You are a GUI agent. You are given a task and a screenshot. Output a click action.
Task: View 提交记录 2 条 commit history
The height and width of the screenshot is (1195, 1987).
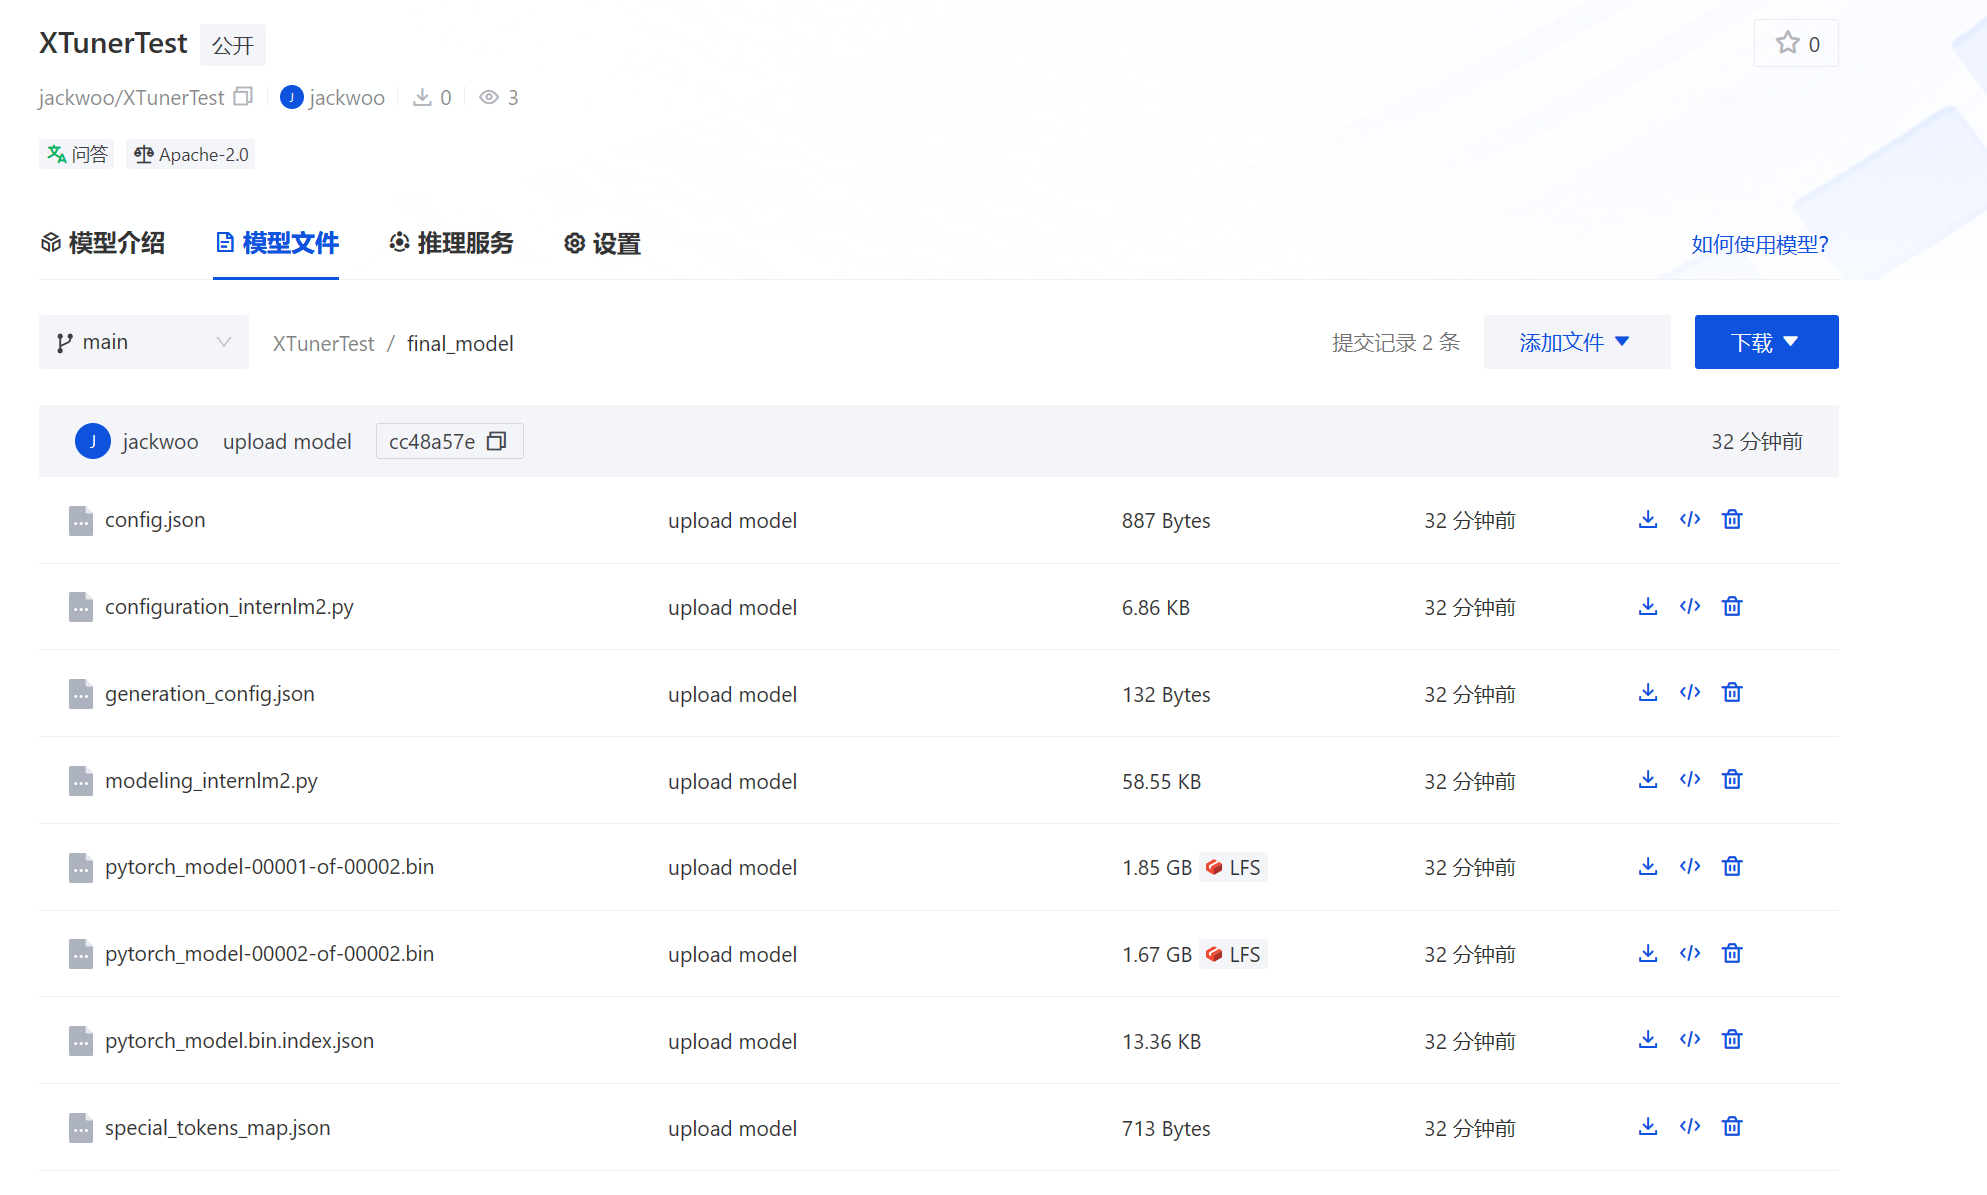(x=1395, y=342)
